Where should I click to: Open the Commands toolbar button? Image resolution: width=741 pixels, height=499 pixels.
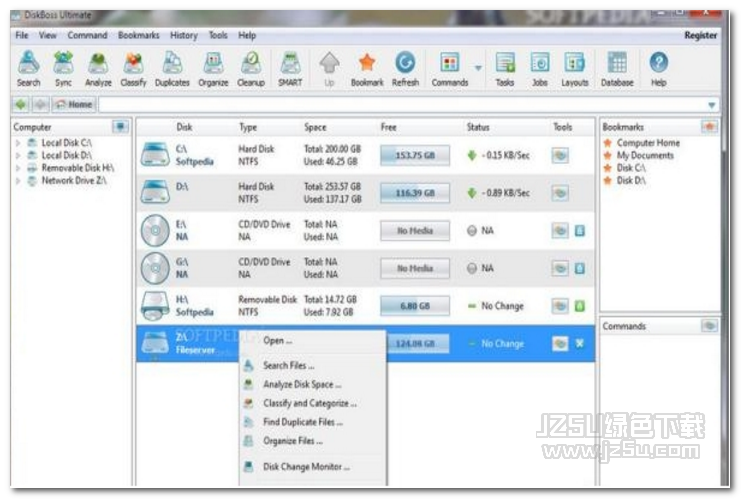pyautogui.click(x=449, y=69)
